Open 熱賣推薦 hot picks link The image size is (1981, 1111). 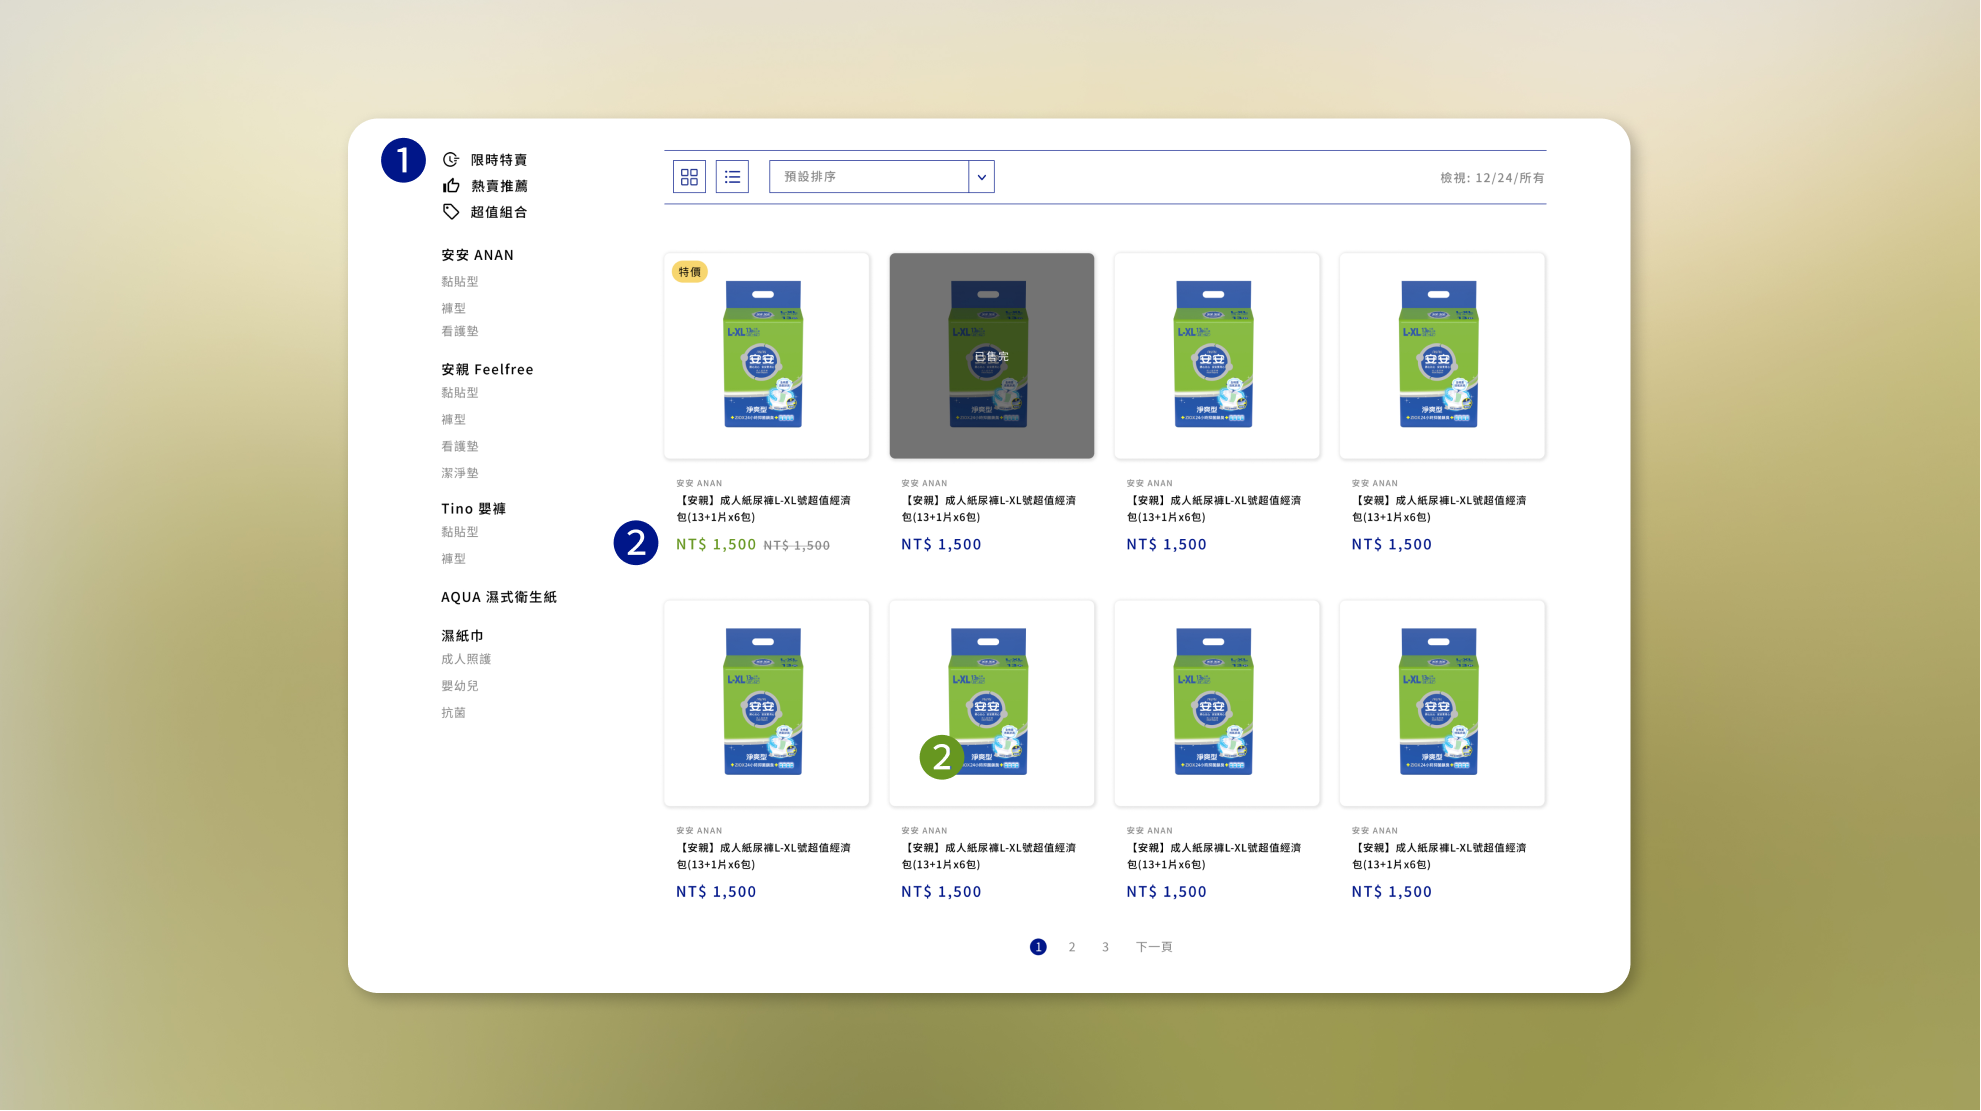coord(499,186)
